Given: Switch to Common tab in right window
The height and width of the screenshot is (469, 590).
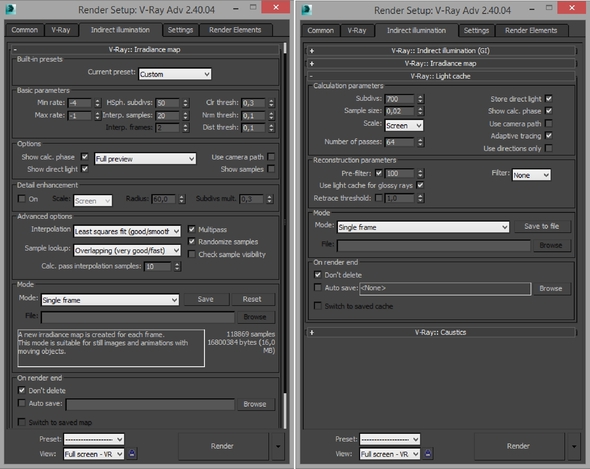Looking at the screenshot, I should tap(321, 30).
